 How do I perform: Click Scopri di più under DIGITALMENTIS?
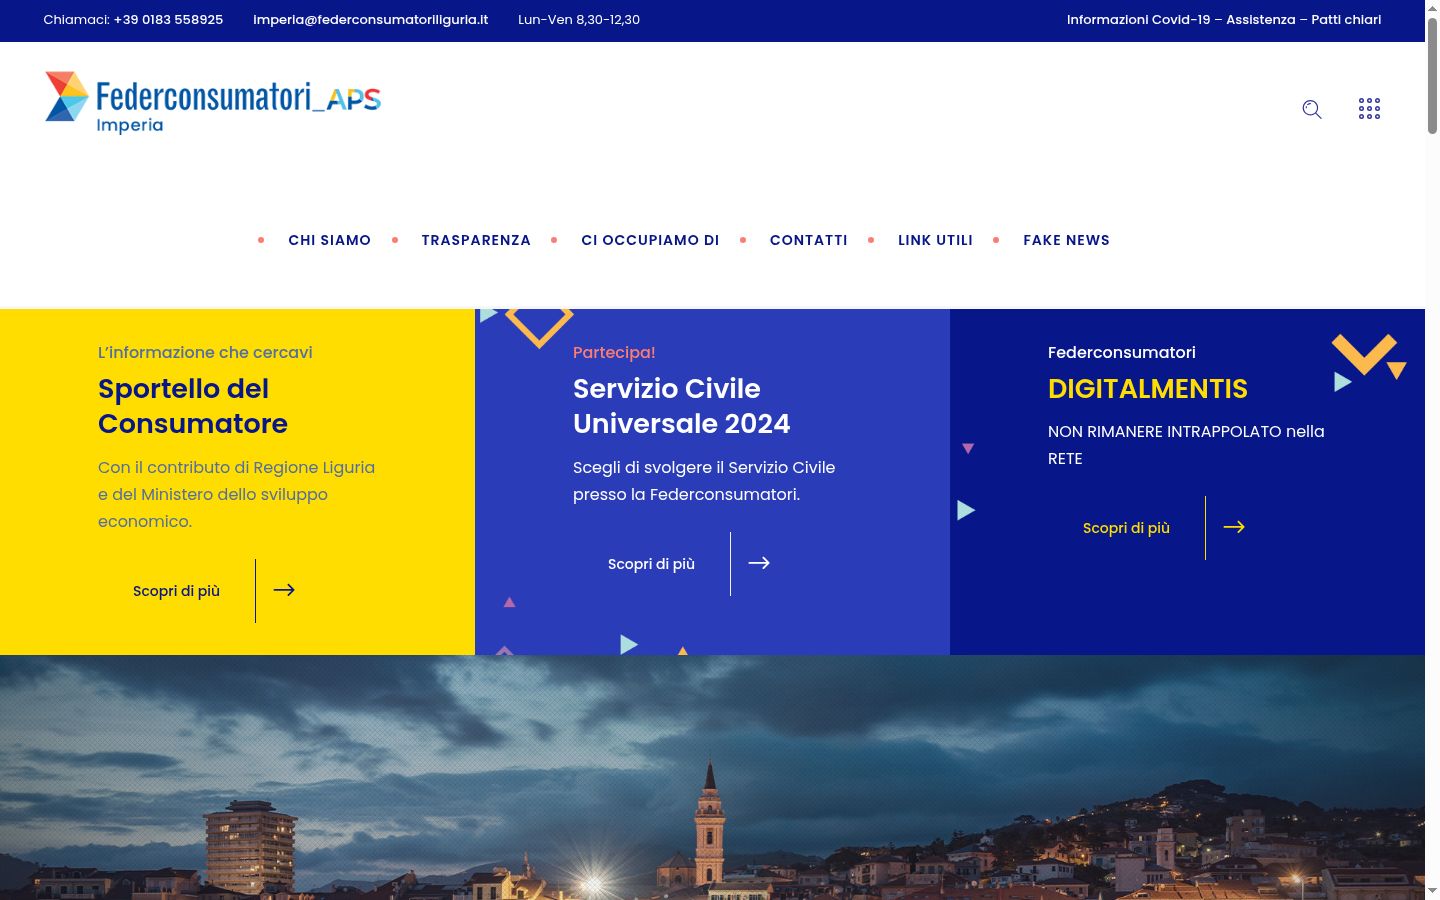[x=1126, y=528]
